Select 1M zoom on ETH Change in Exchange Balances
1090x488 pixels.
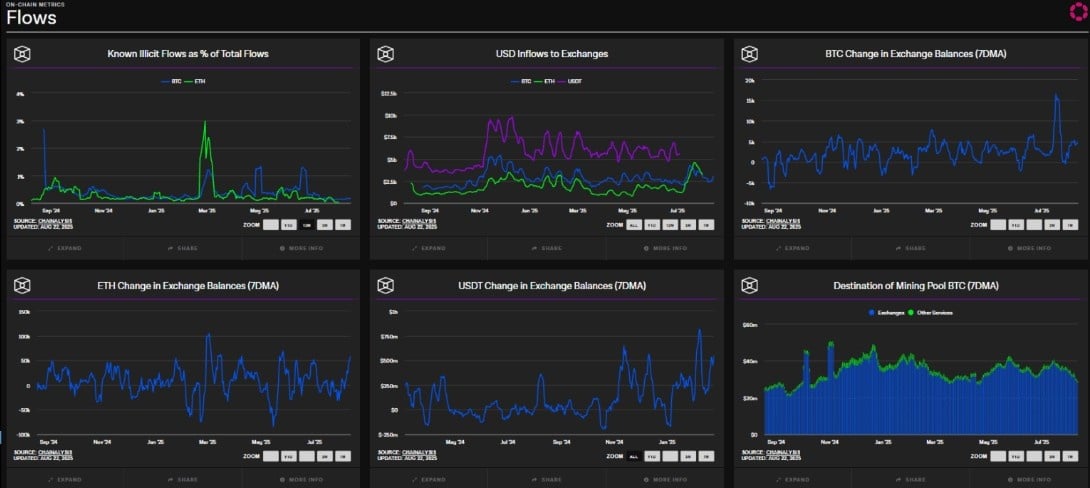coord(343,457)
